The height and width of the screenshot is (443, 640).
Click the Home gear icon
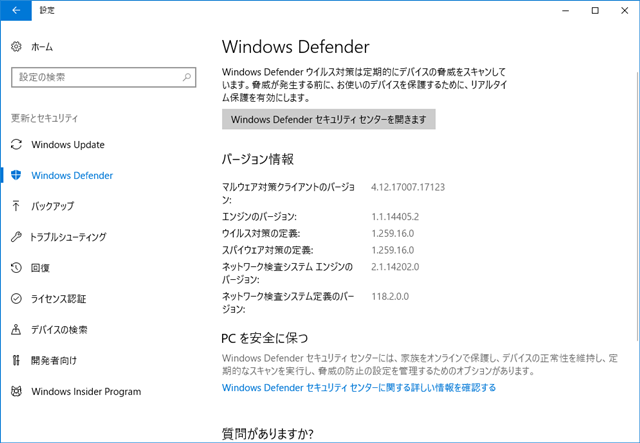pyautogui.click(x=16, y=47)
